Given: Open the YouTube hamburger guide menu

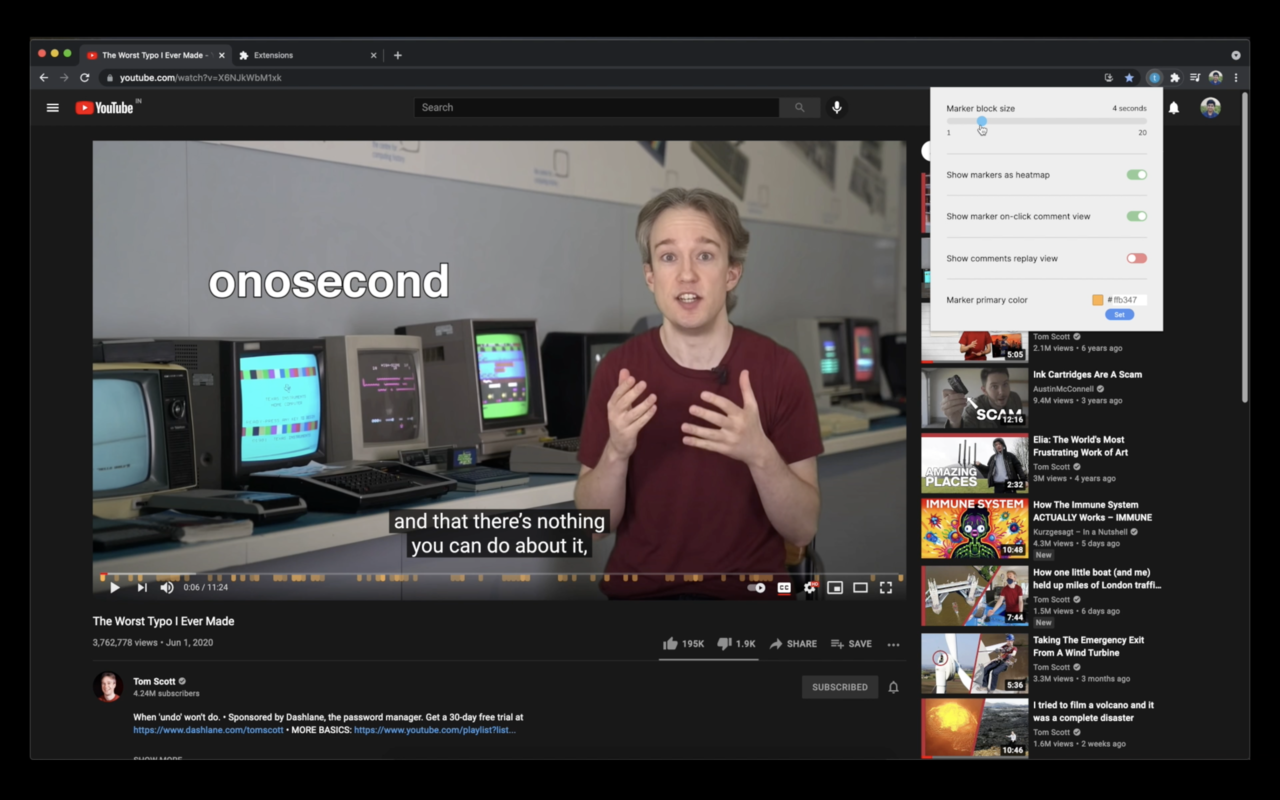Looking at the screenshot, I should [x=53, y=108].
